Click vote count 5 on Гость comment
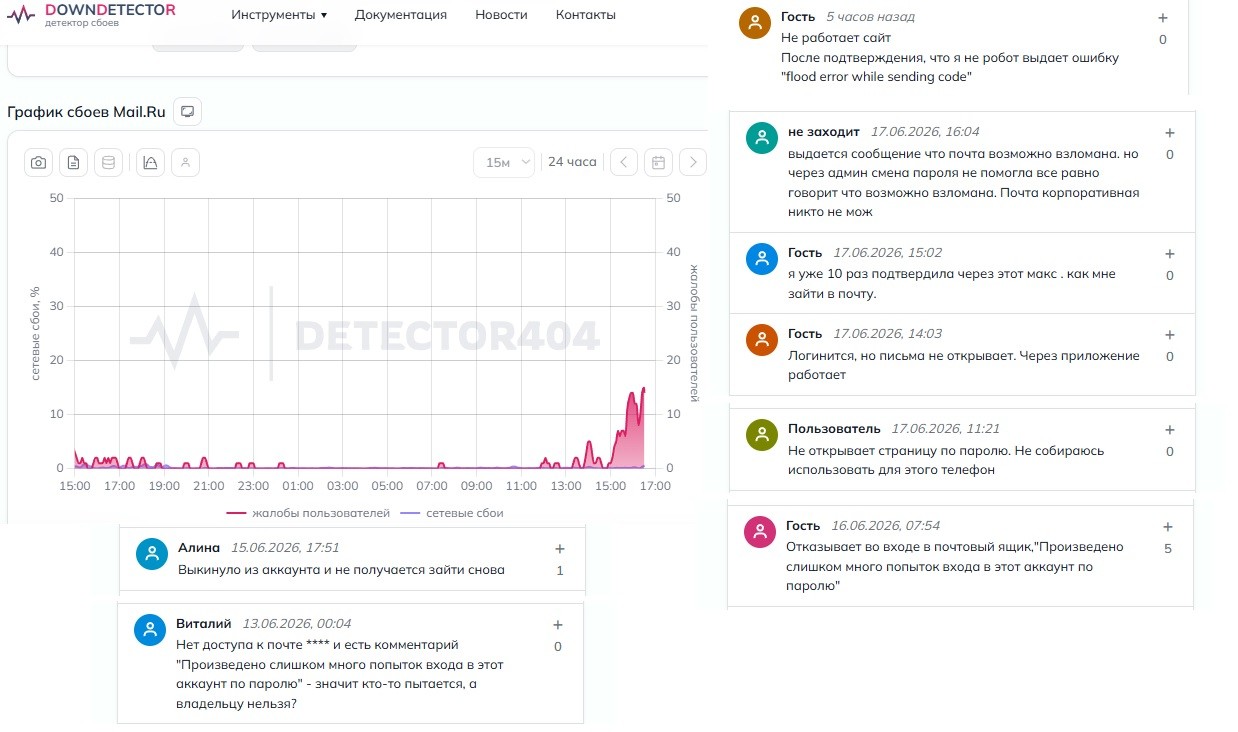Image resolution: width=1238 pixels, height=732 pixels. coord(1167,549)
